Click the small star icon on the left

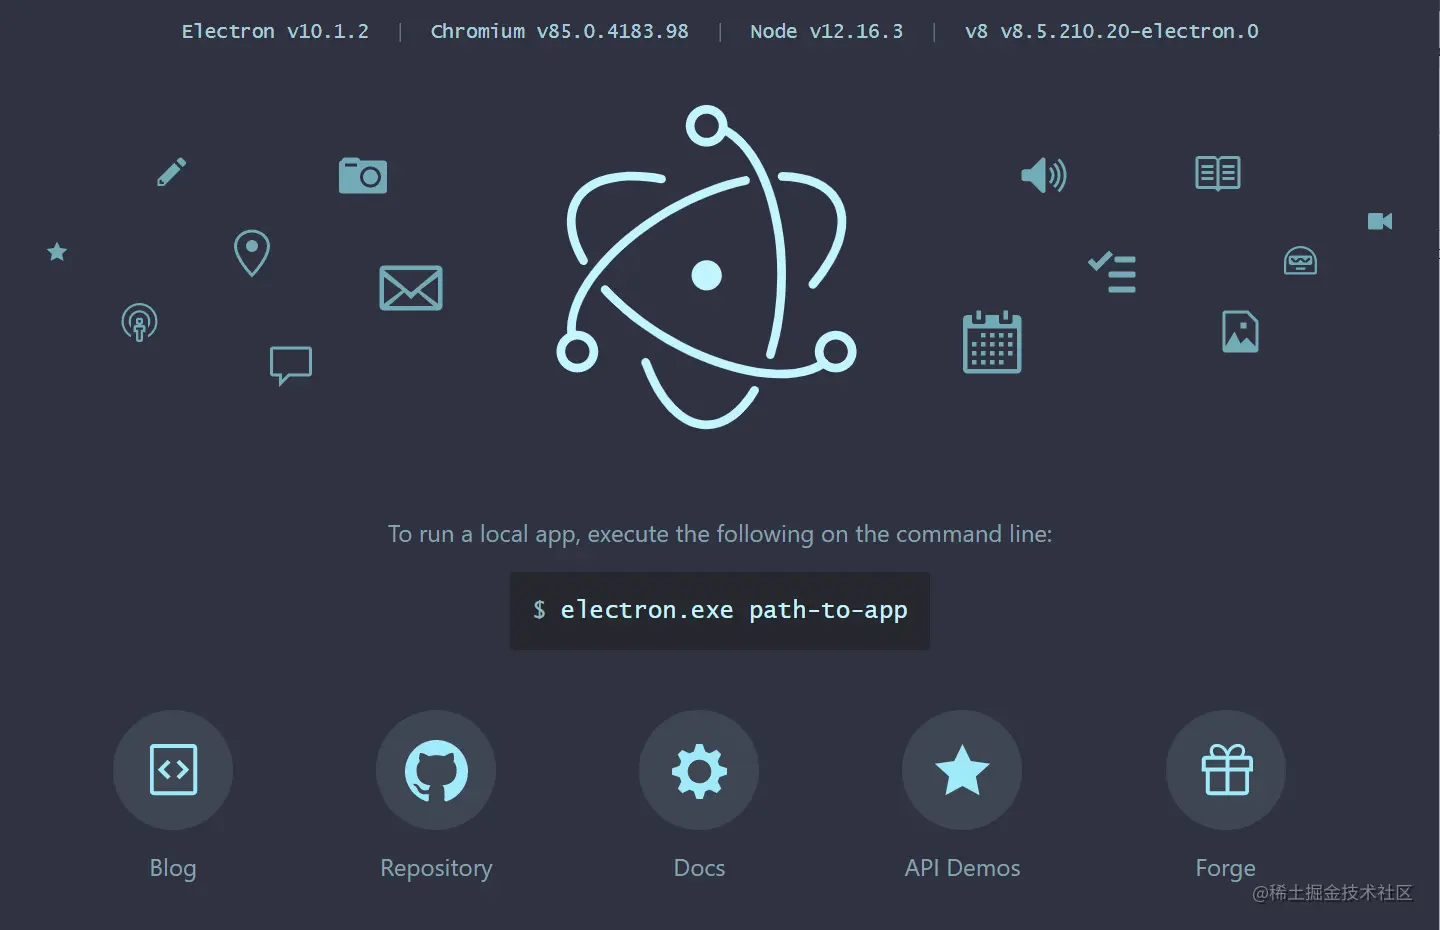tap(57, 252)
